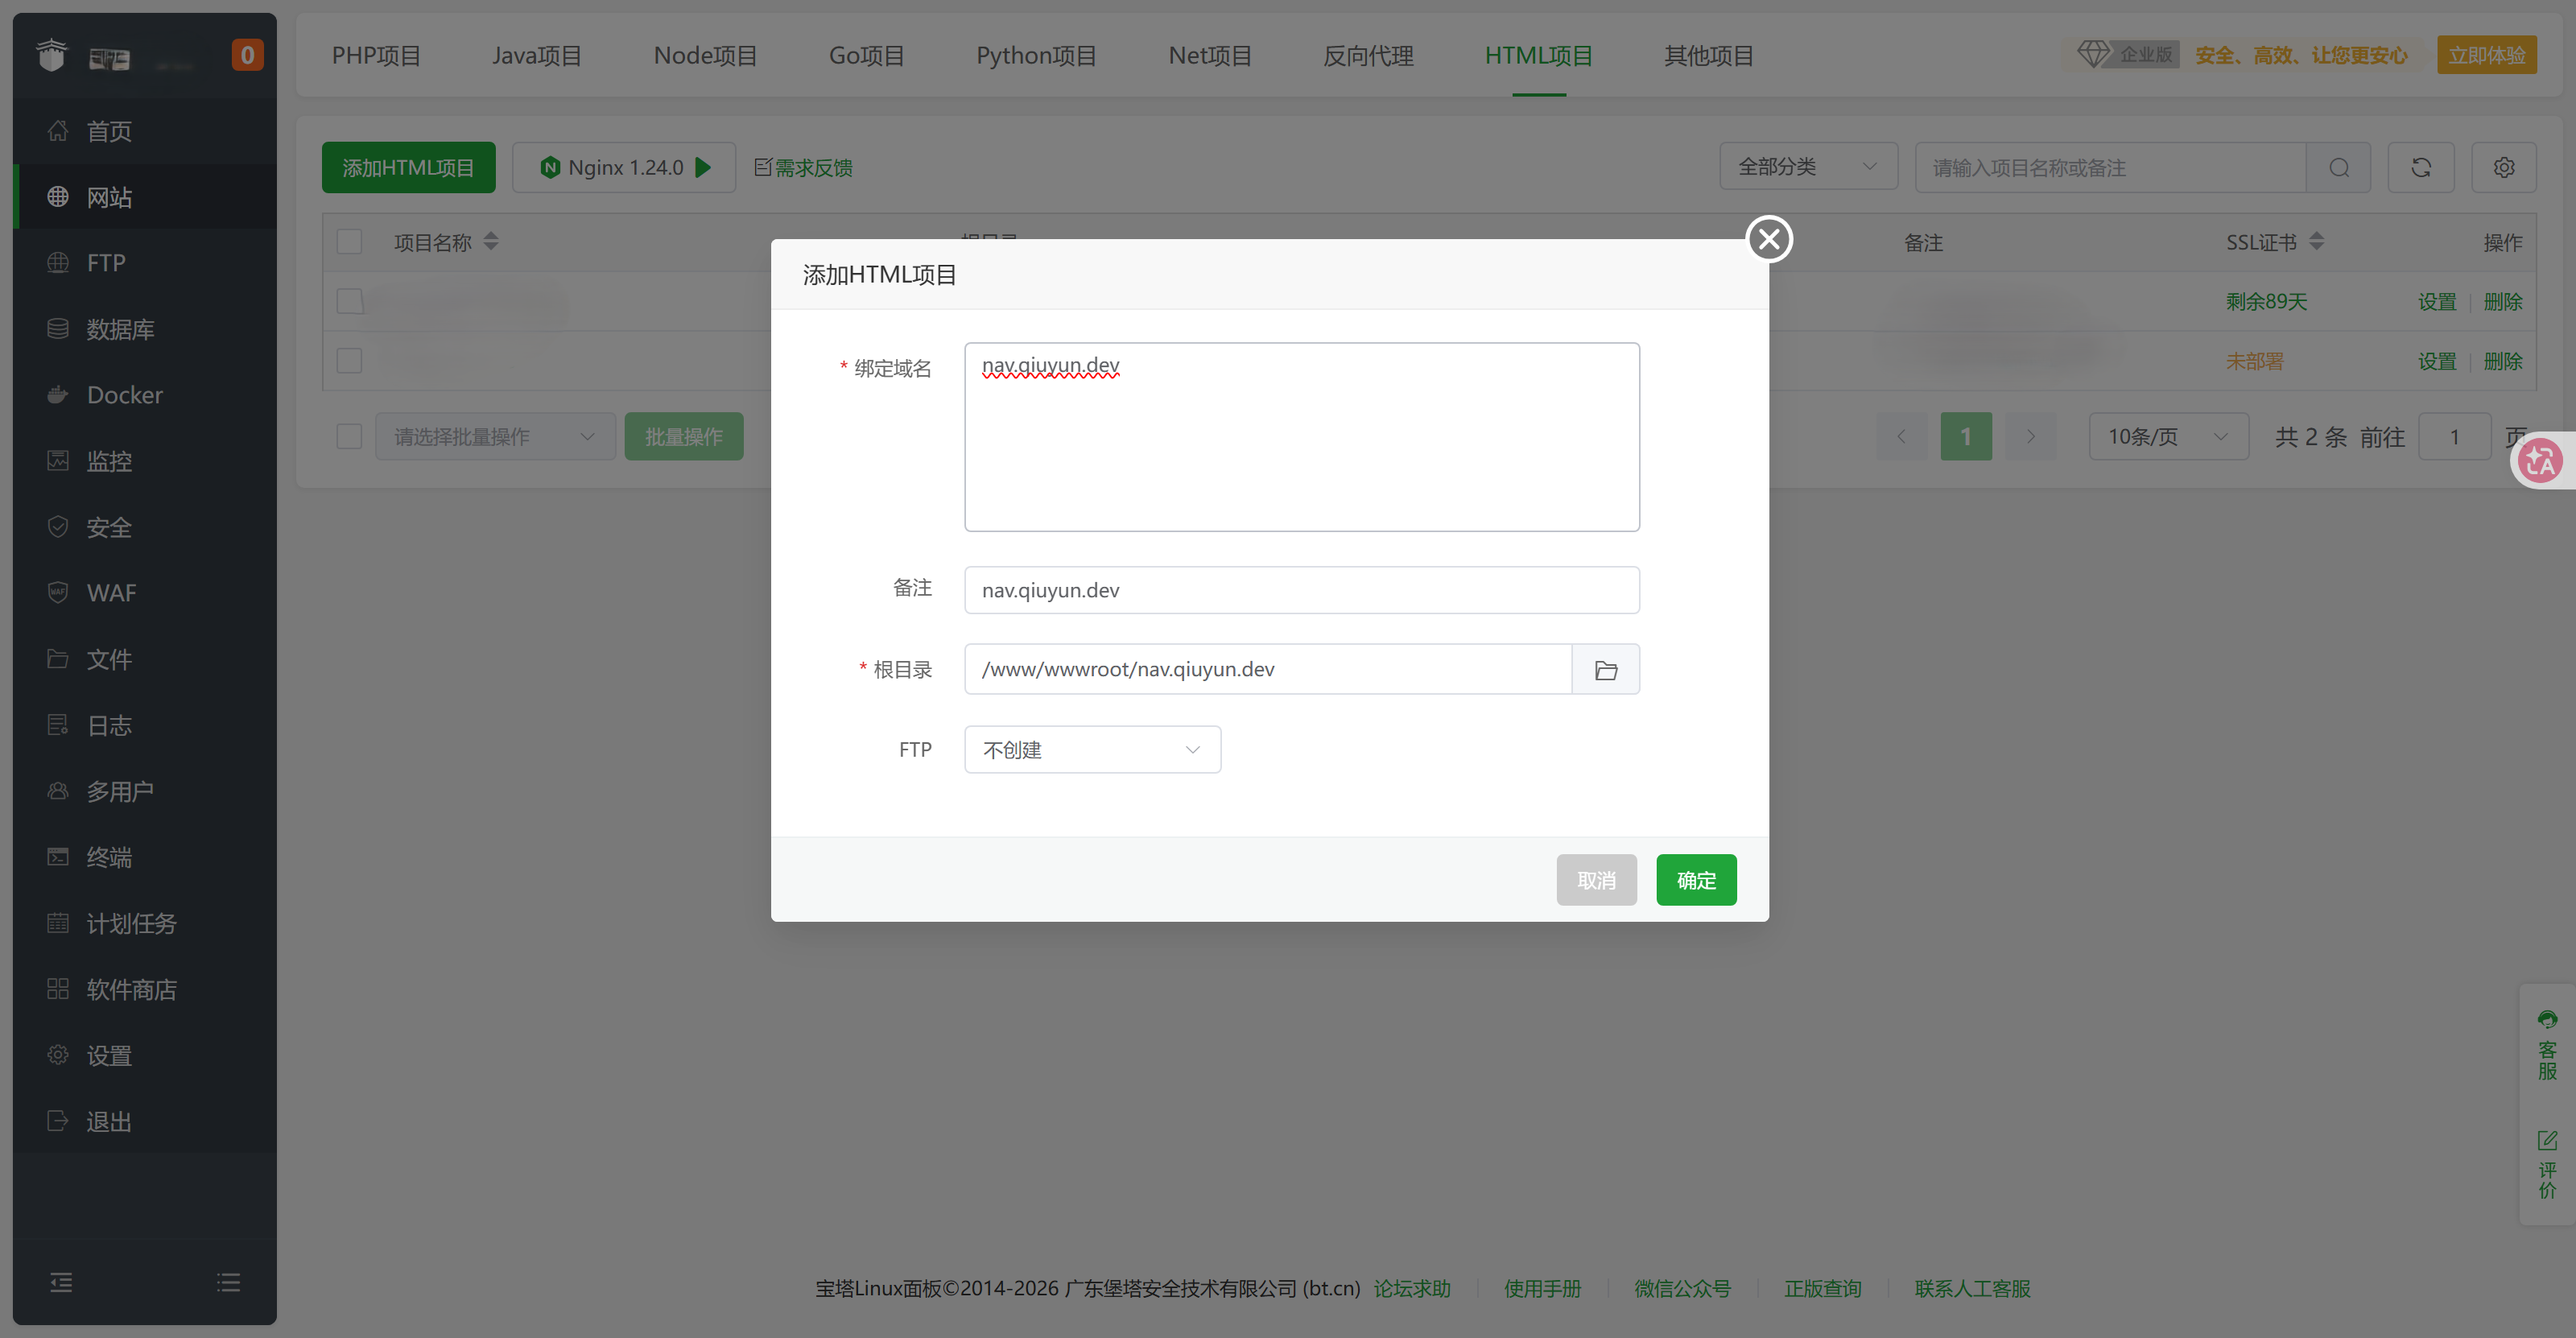The height and width of the screenshot is (1338, 2576).
Task: Open the 全部分类 category dropdown
Action: (1808, 166)
